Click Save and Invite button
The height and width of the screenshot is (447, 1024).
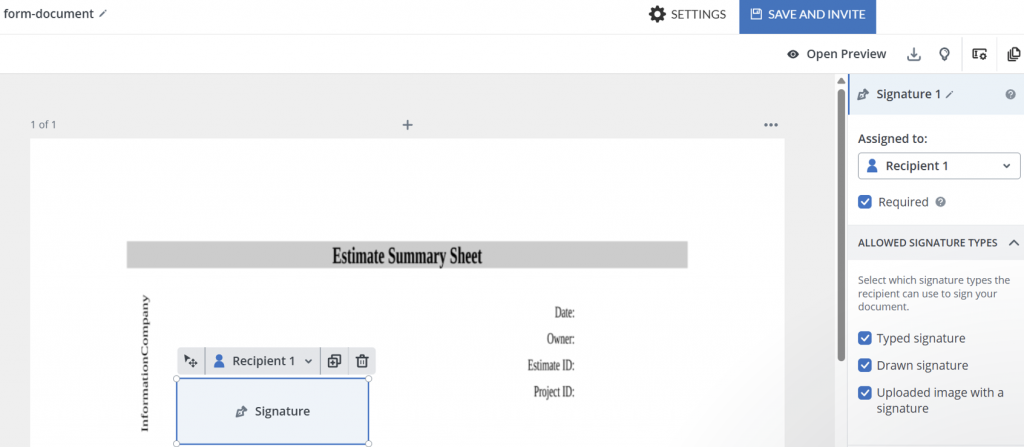(x=807, y=16)
